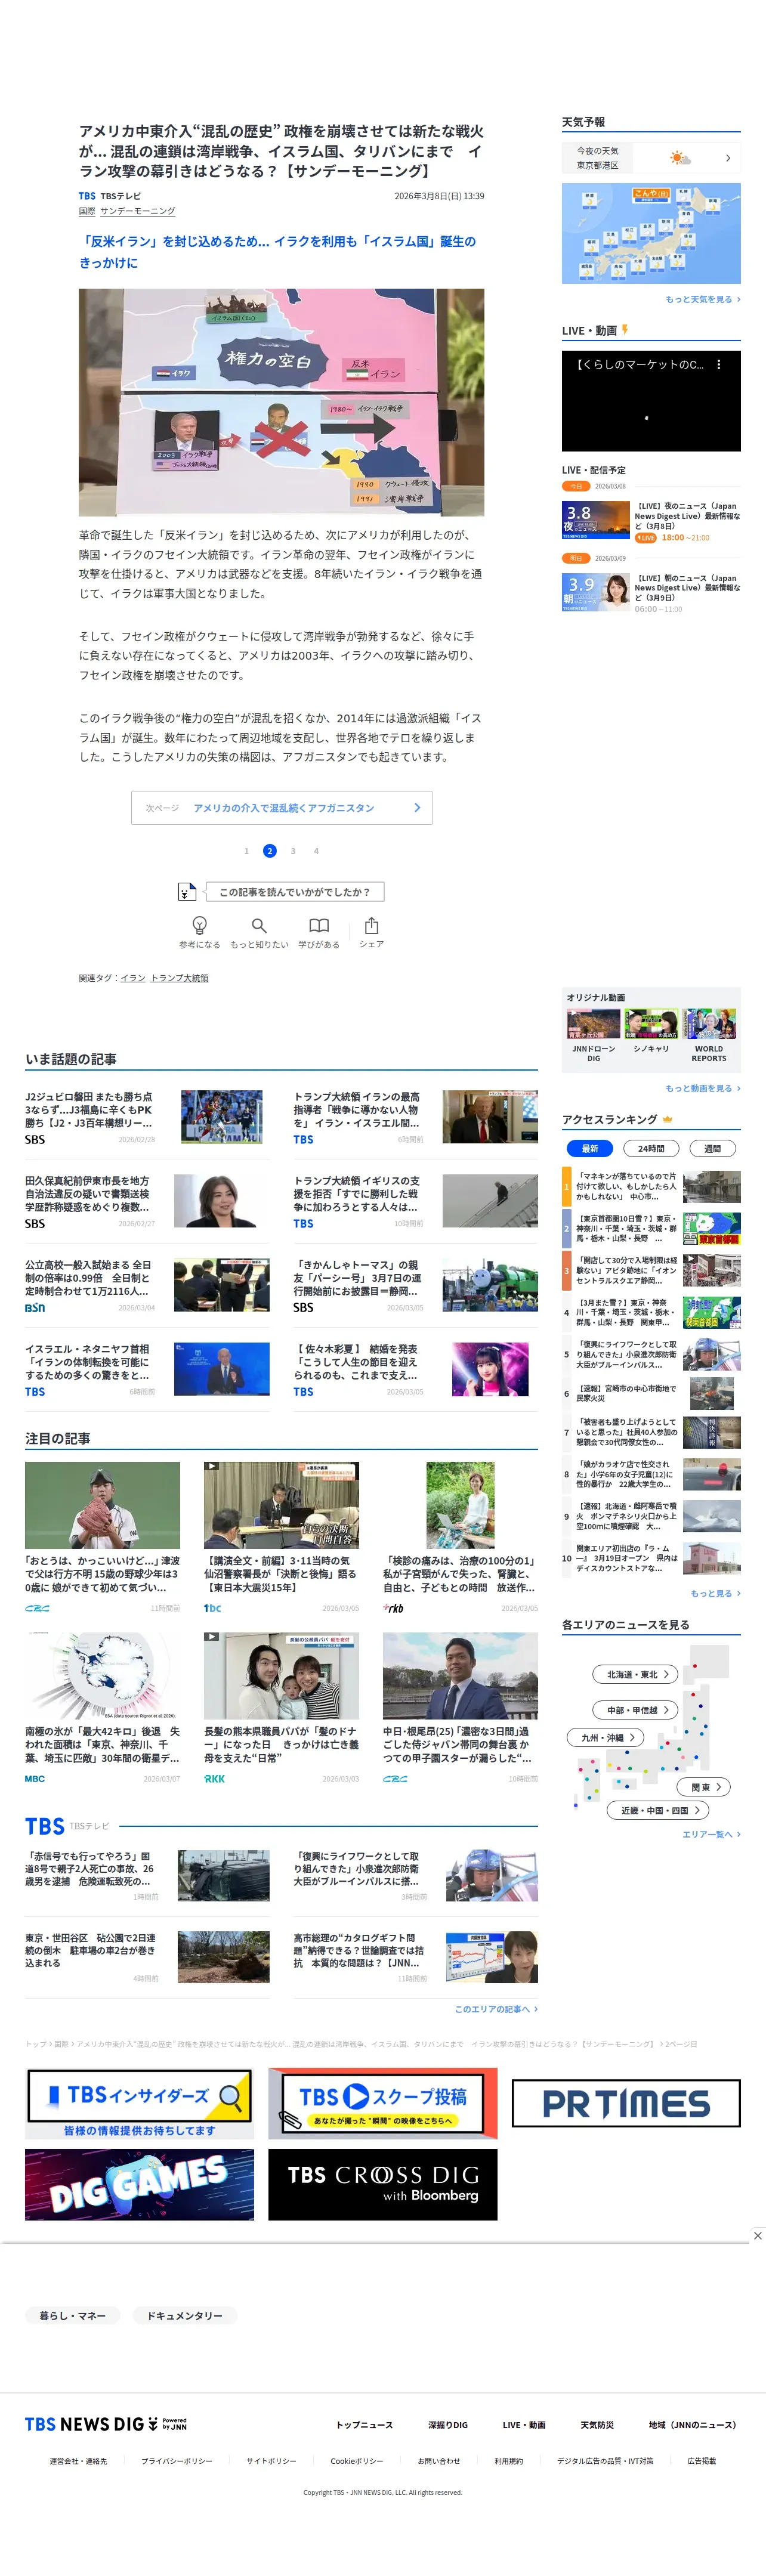Select current page 2 in pagination

[x=269, y=851]
